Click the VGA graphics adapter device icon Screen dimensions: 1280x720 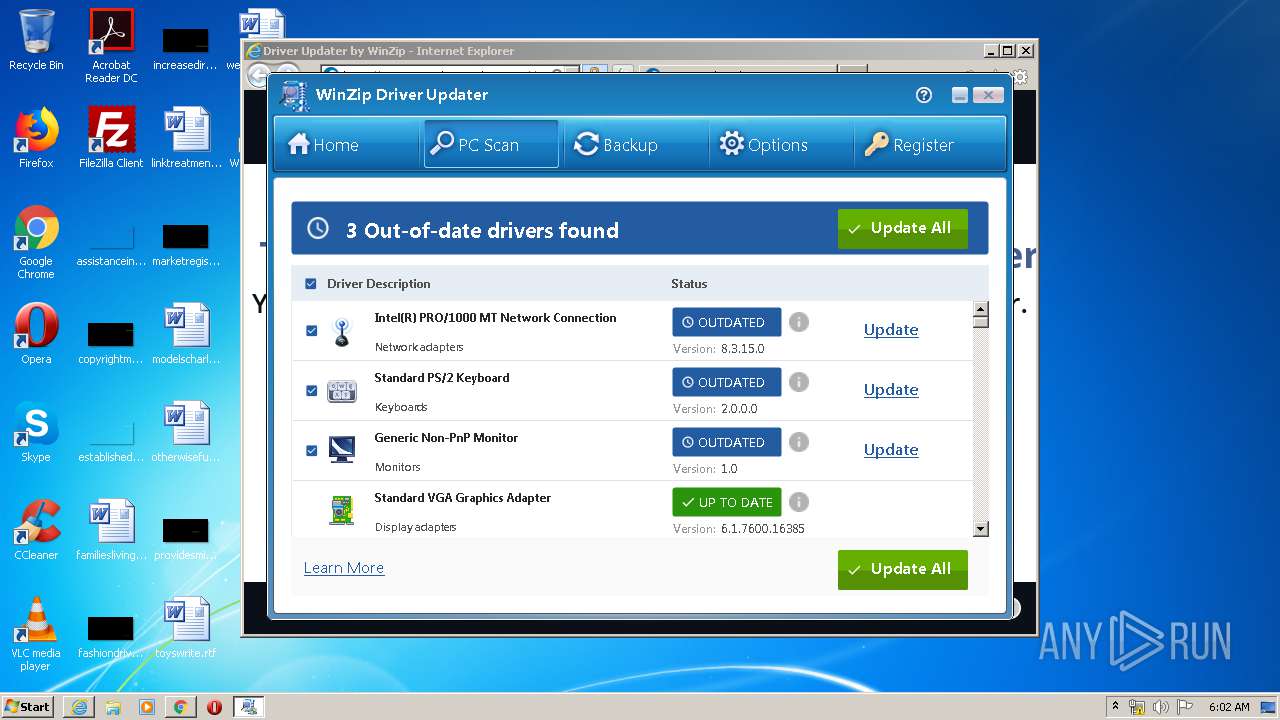tap(342, 510)
